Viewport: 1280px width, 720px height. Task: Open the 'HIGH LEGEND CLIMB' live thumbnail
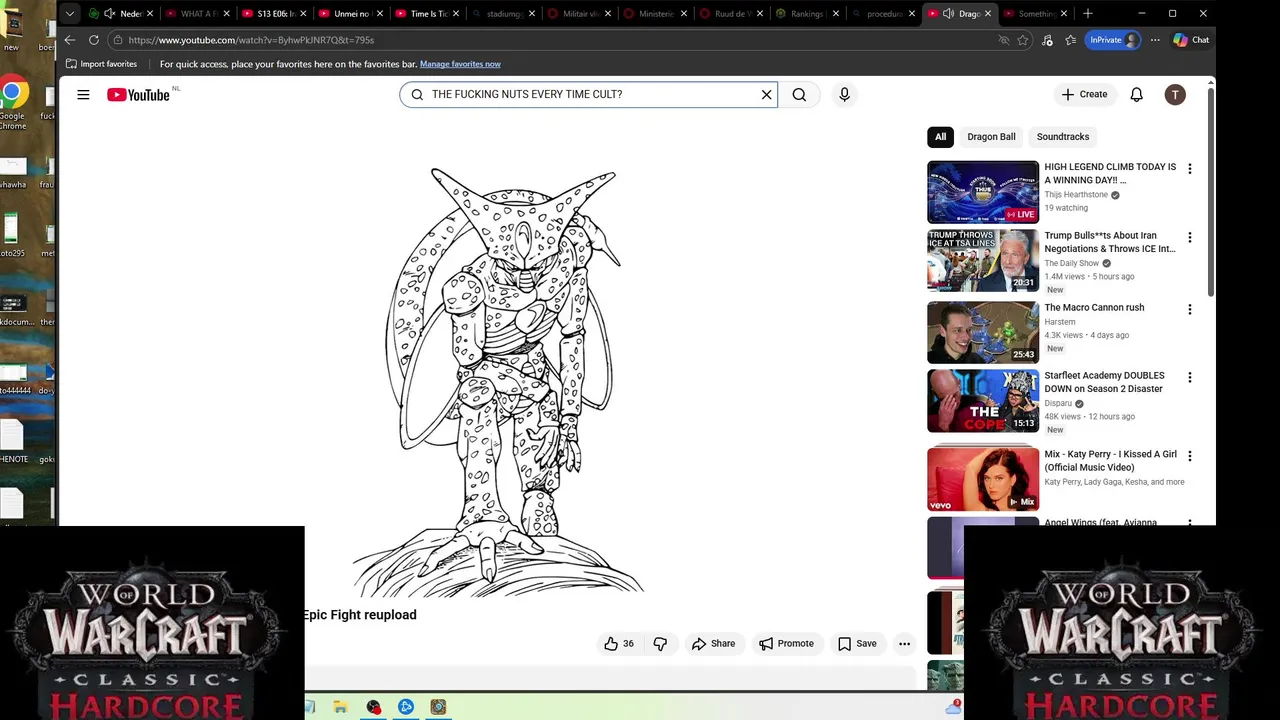coord(983,192)
